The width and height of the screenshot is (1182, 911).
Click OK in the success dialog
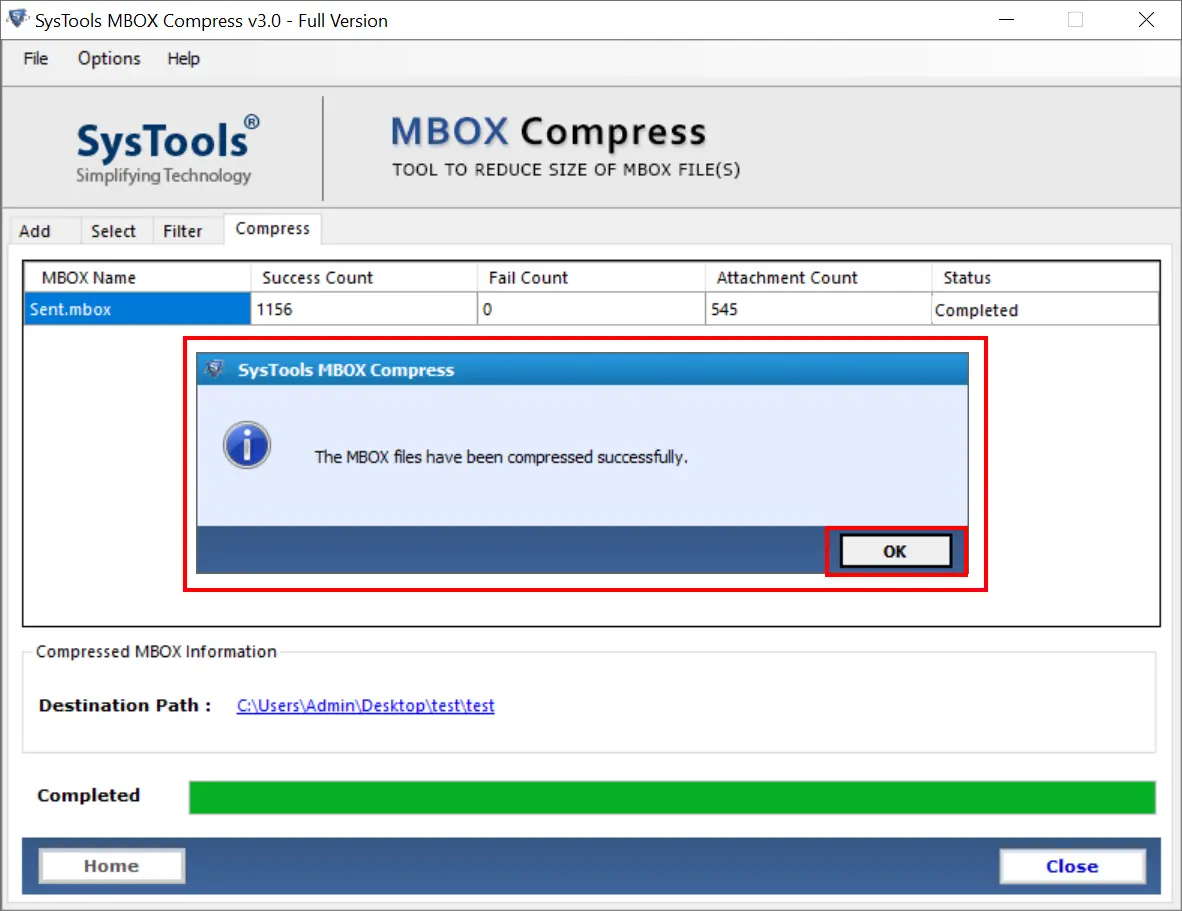pos(895,552)
